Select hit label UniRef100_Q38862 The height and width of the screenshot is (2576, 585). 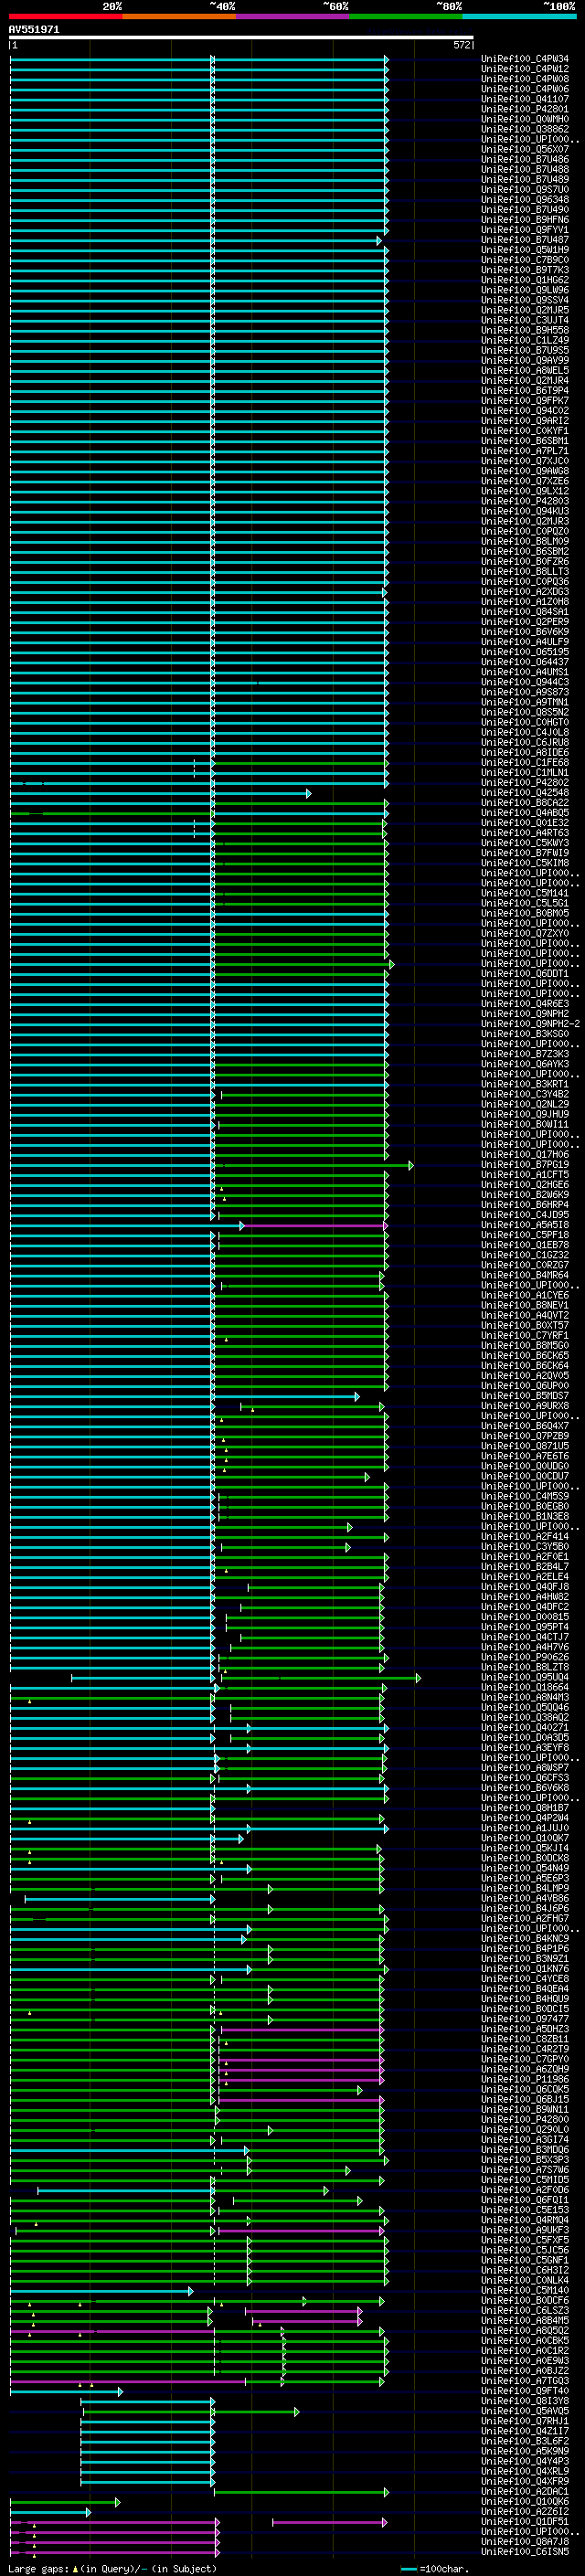[x=525, y=129]
